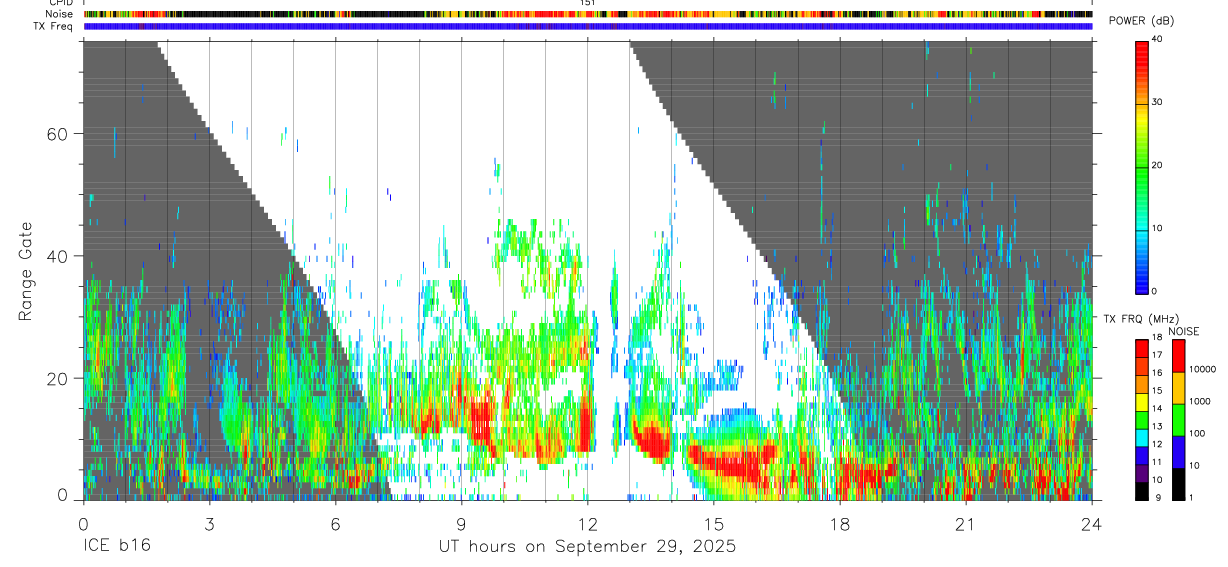Screen dimensions: 1228x567
Task: Click the '9' tick on the UT hours axis
Action: click(462, 523)
